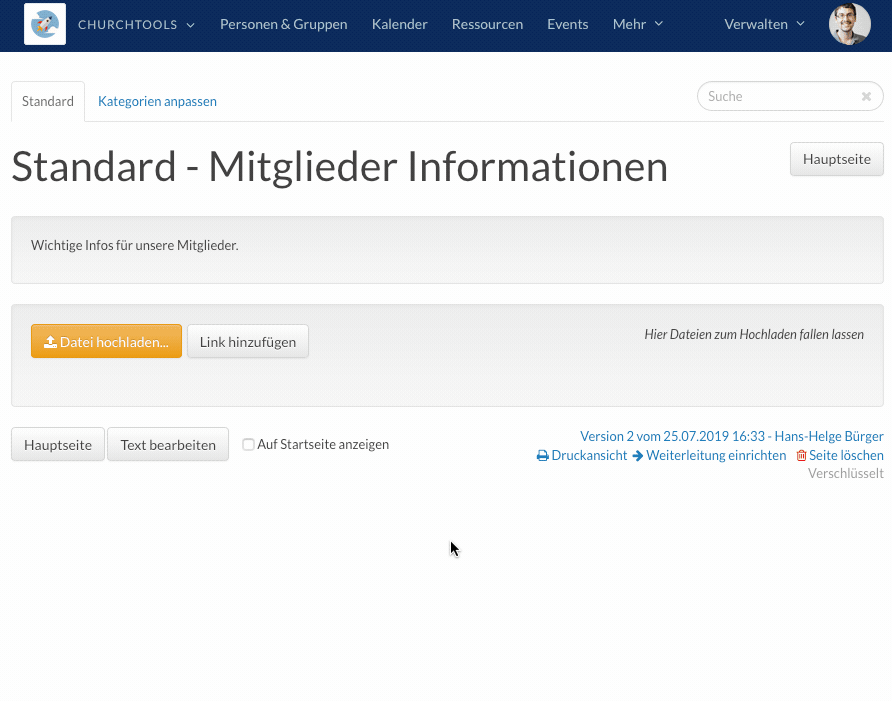Click Link hinzufügen

point(247,341)
